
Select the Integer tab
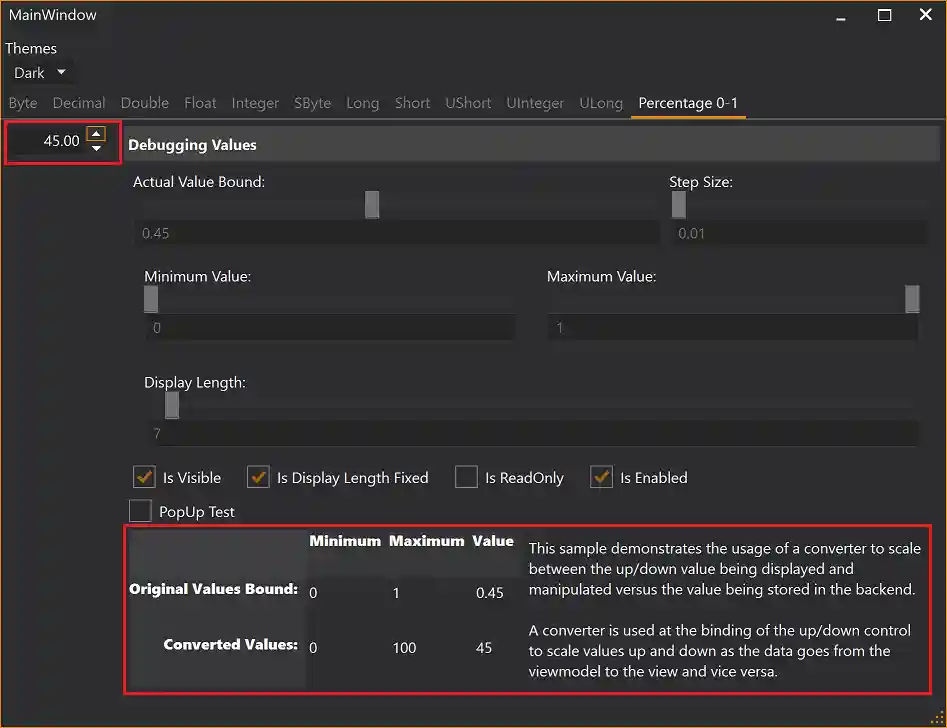[255, 103]
